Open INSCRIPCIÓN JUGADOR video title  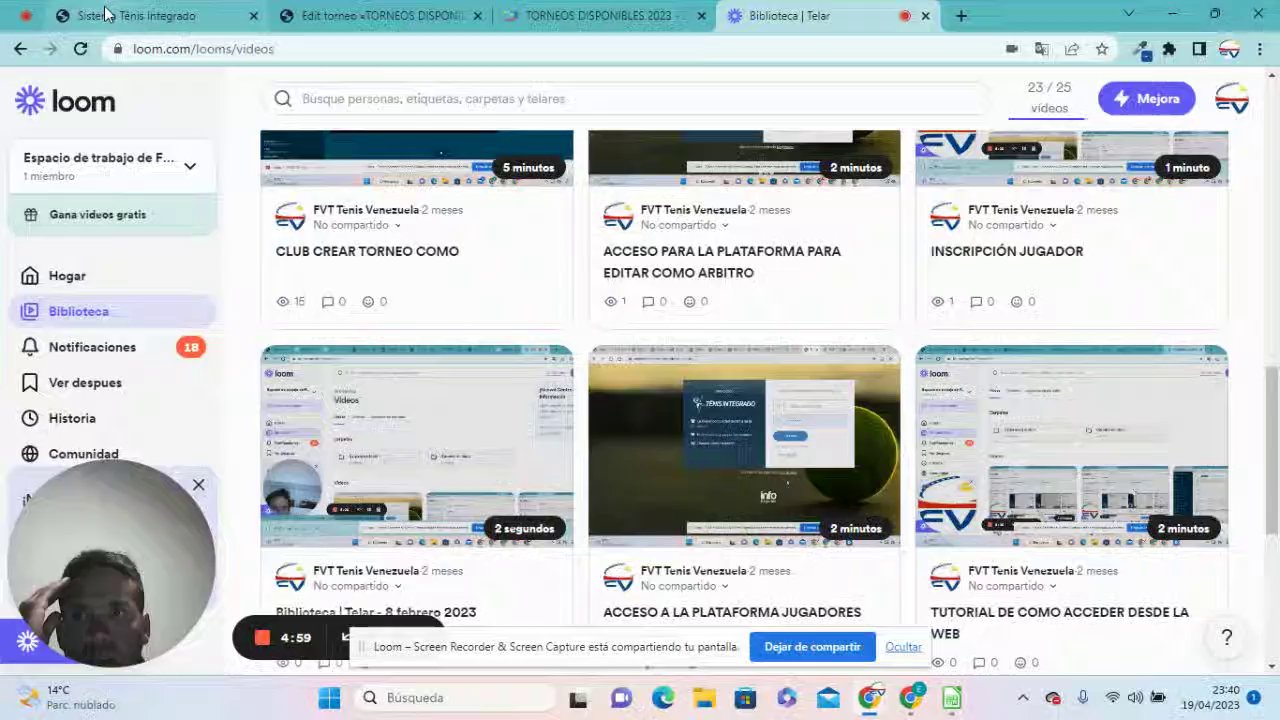[1007, 251]
